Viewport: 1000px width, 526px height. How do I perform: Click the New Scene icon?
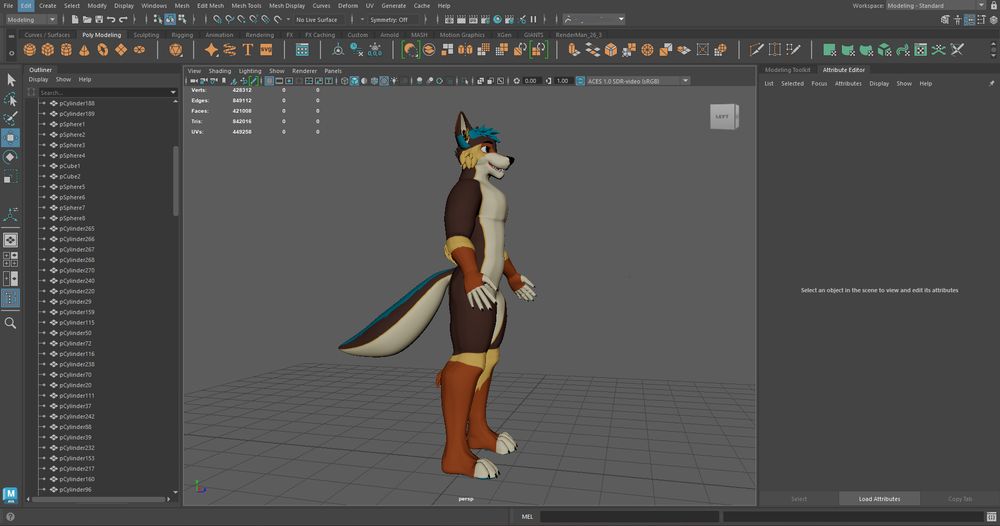(75, 20)
